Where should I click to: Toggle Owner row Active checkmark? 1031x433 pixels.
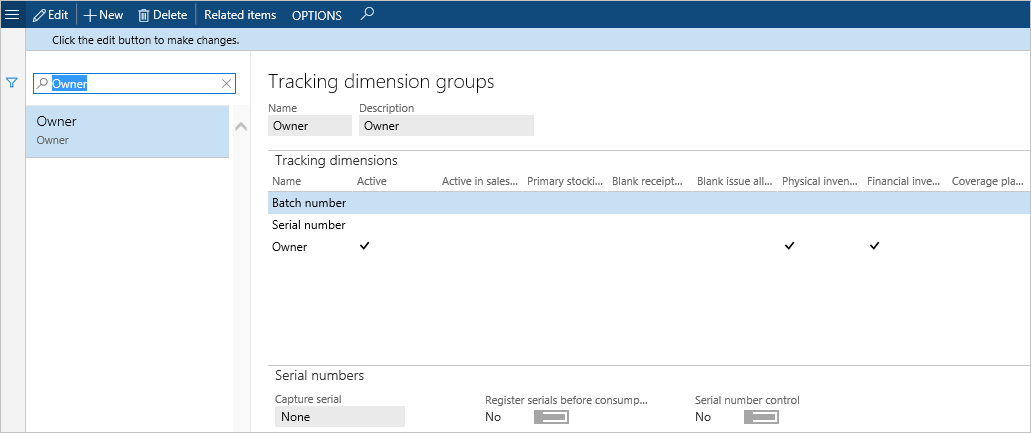364,246
